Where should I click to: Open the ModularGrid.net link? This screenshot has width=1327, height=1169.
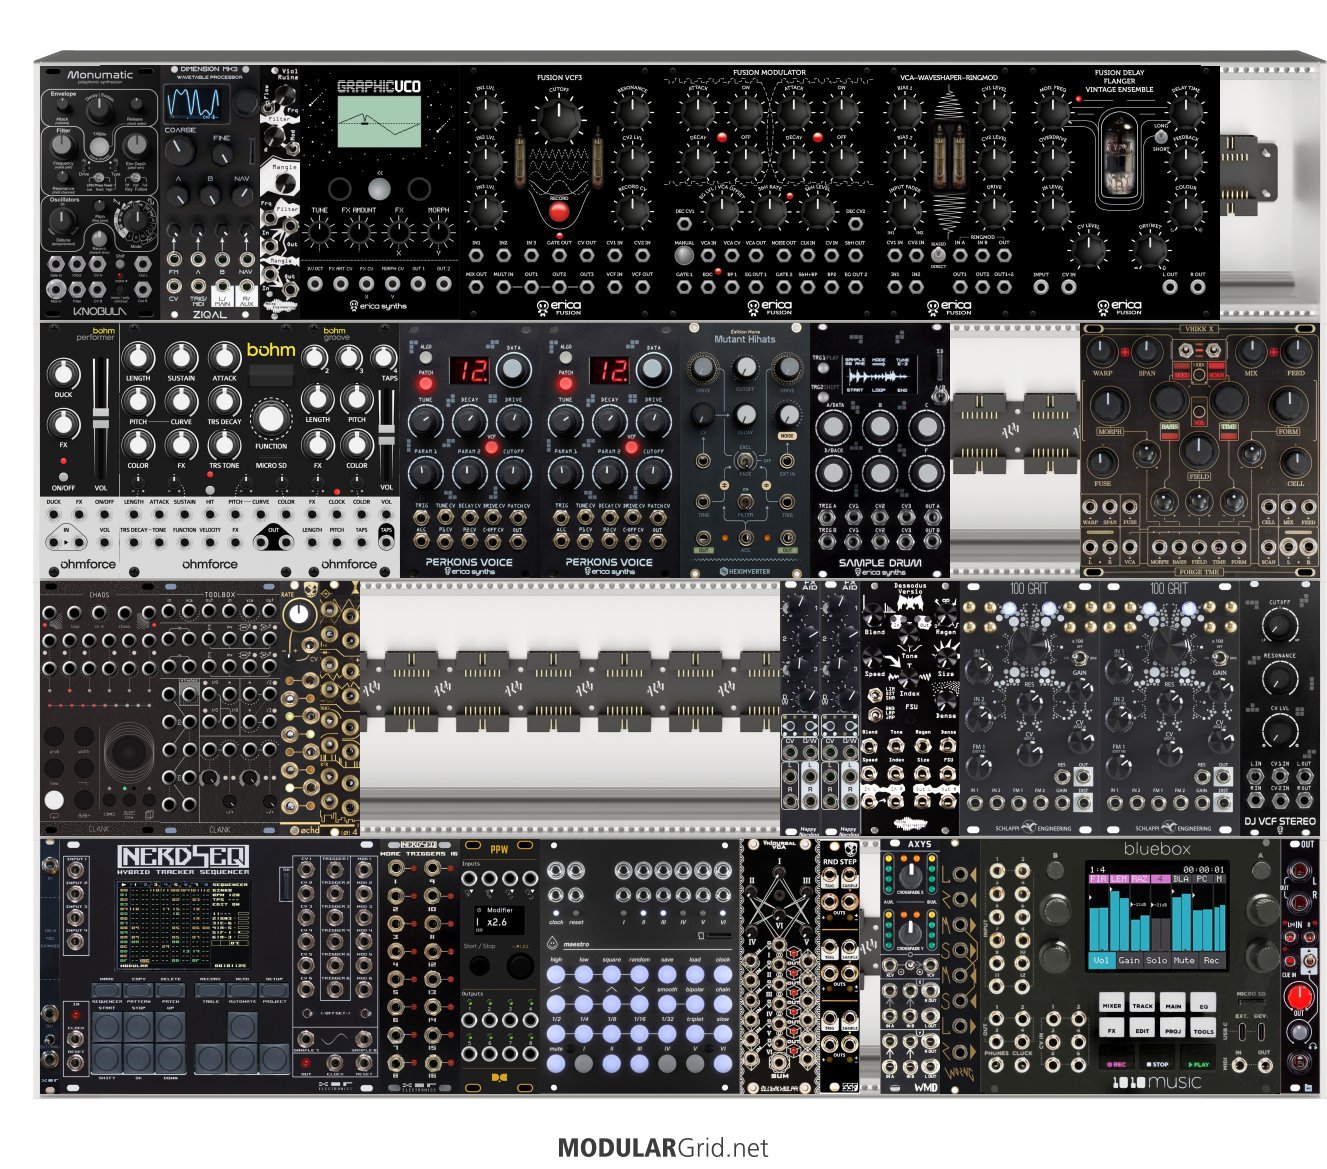662,1147
